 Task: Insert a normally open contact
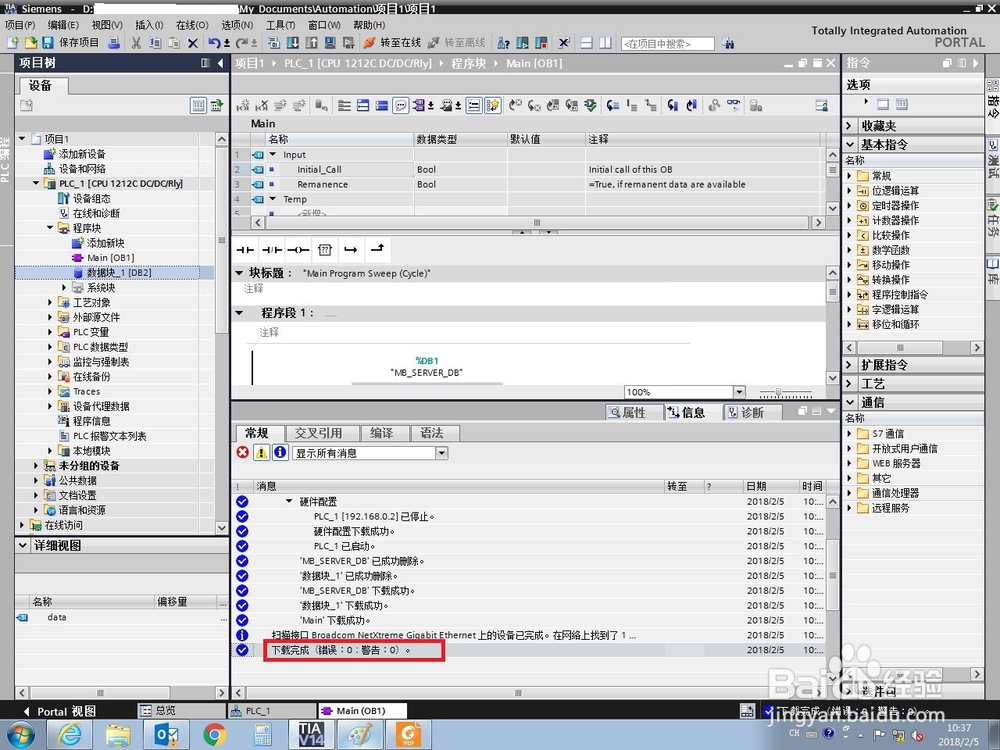coord(246,249)
